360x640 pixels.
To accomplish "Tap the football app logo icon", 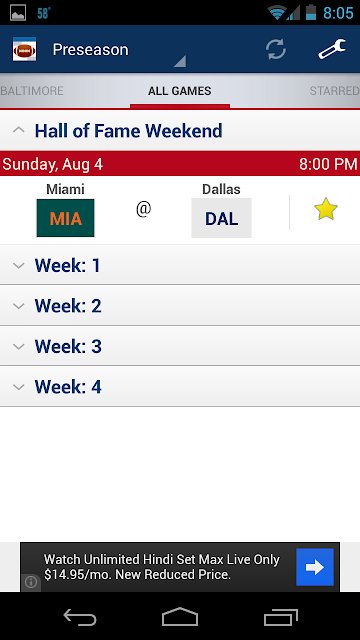I will [24, 49].
